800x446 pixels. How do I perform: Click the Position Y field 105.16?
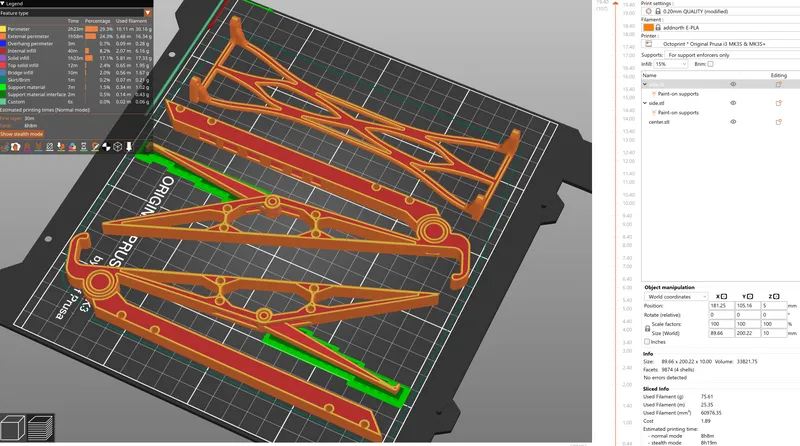[747, 306]
